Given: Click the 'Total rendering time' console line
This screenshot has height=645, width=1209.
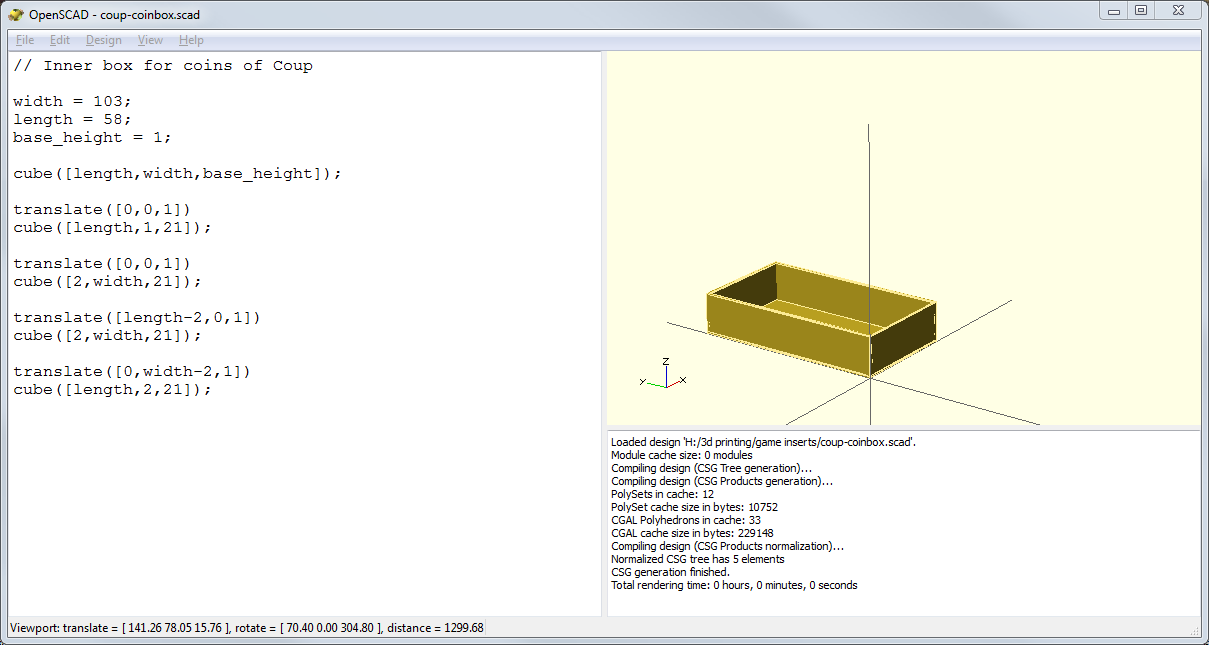Looking at the screenshot, I should (x=734, y=585).
